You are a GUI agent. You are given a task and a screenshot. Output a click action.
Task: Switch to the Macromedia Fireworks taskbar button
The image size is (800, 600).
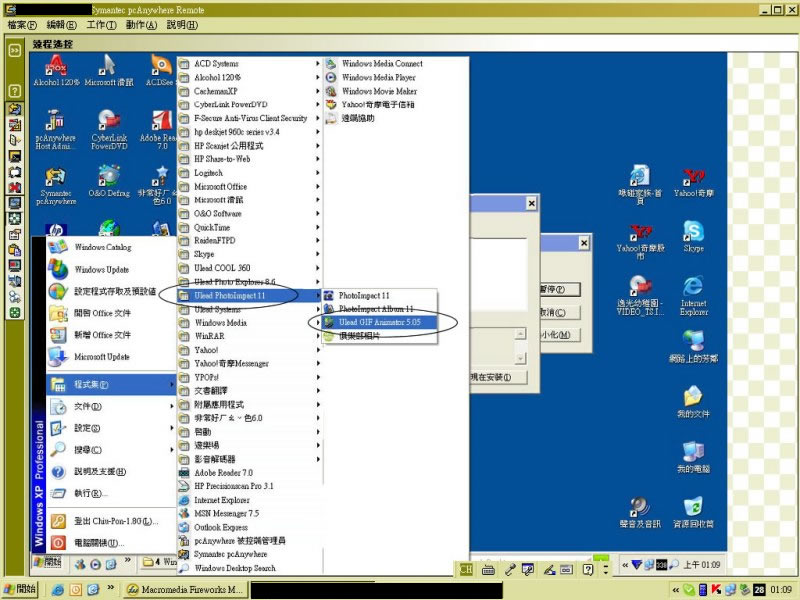tap(186, 589)
